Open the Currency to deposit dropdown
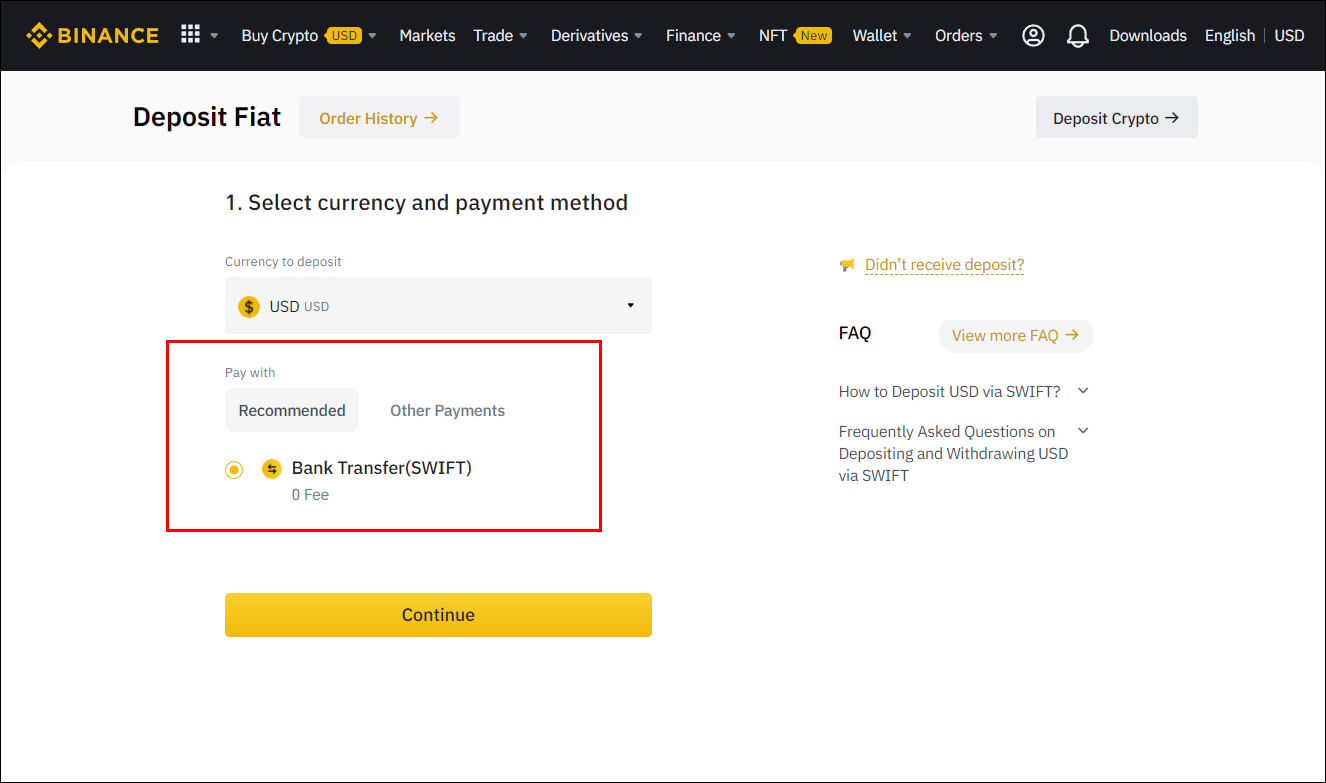The width and height of the screenshot is (1326, 783). pyautogui.click(x=438, y=305)
